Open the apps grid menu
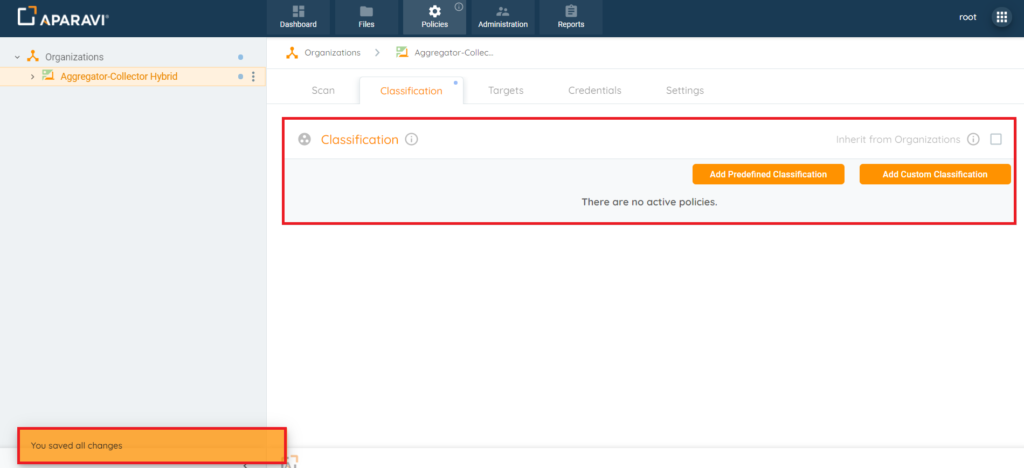Image resolution: width=1024 pixels, height=468 pixels. point(1001,17)
